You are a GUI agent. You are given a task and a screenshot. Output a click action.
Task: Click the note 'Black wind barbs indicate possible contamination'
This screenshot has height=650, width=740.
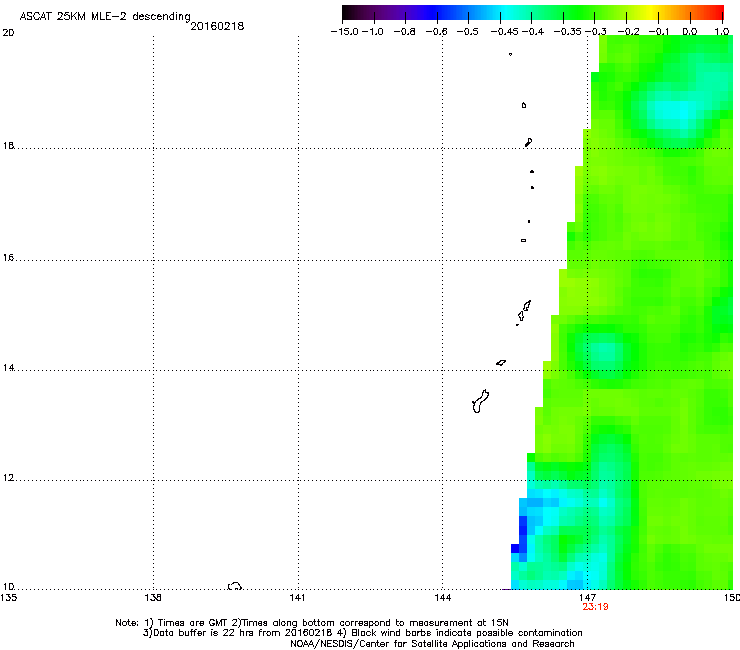466,633
